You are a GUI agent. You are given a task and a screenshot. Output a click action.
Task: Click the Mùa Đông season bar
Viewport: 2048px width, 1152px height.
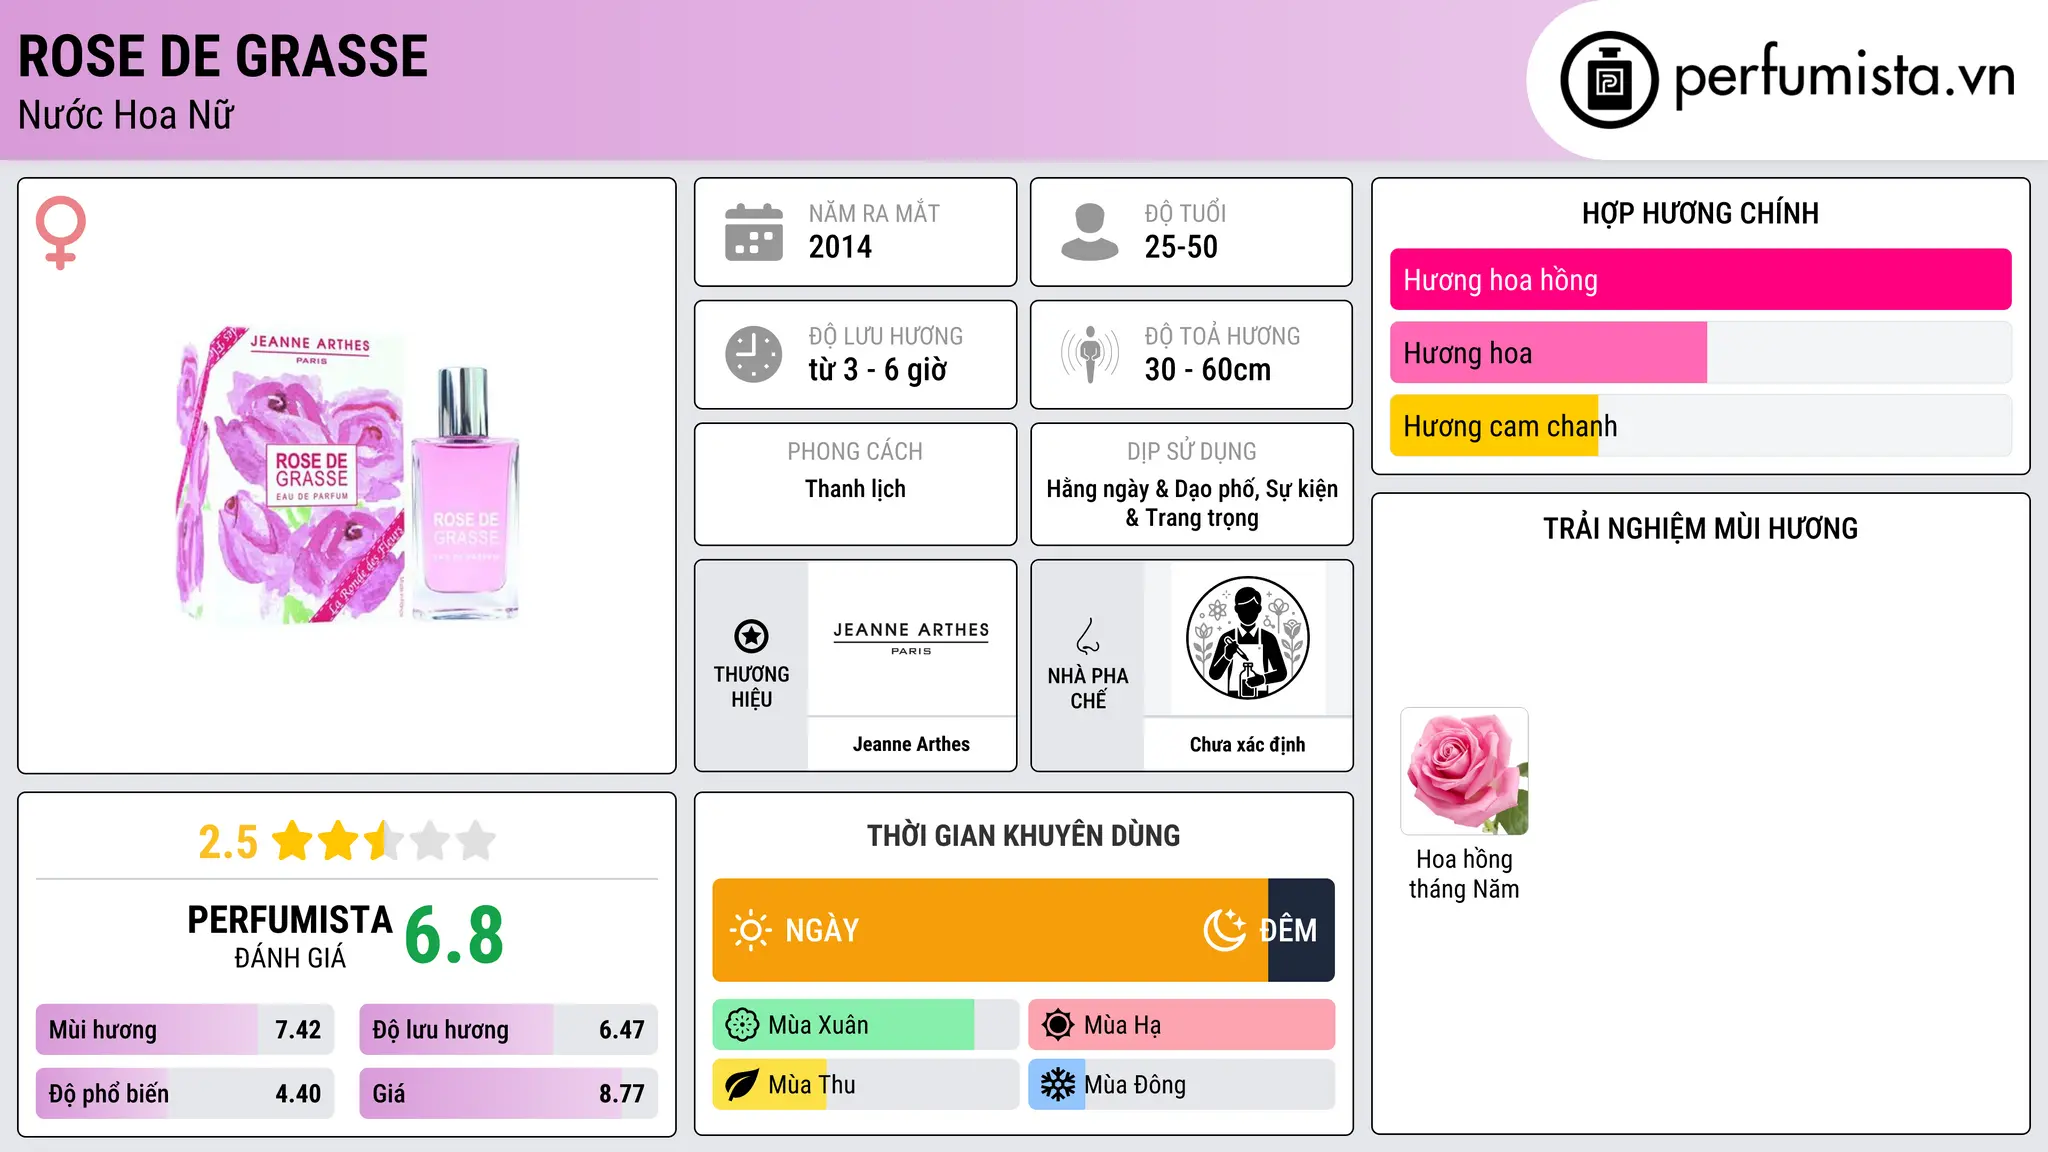tap(1181, 1085)
